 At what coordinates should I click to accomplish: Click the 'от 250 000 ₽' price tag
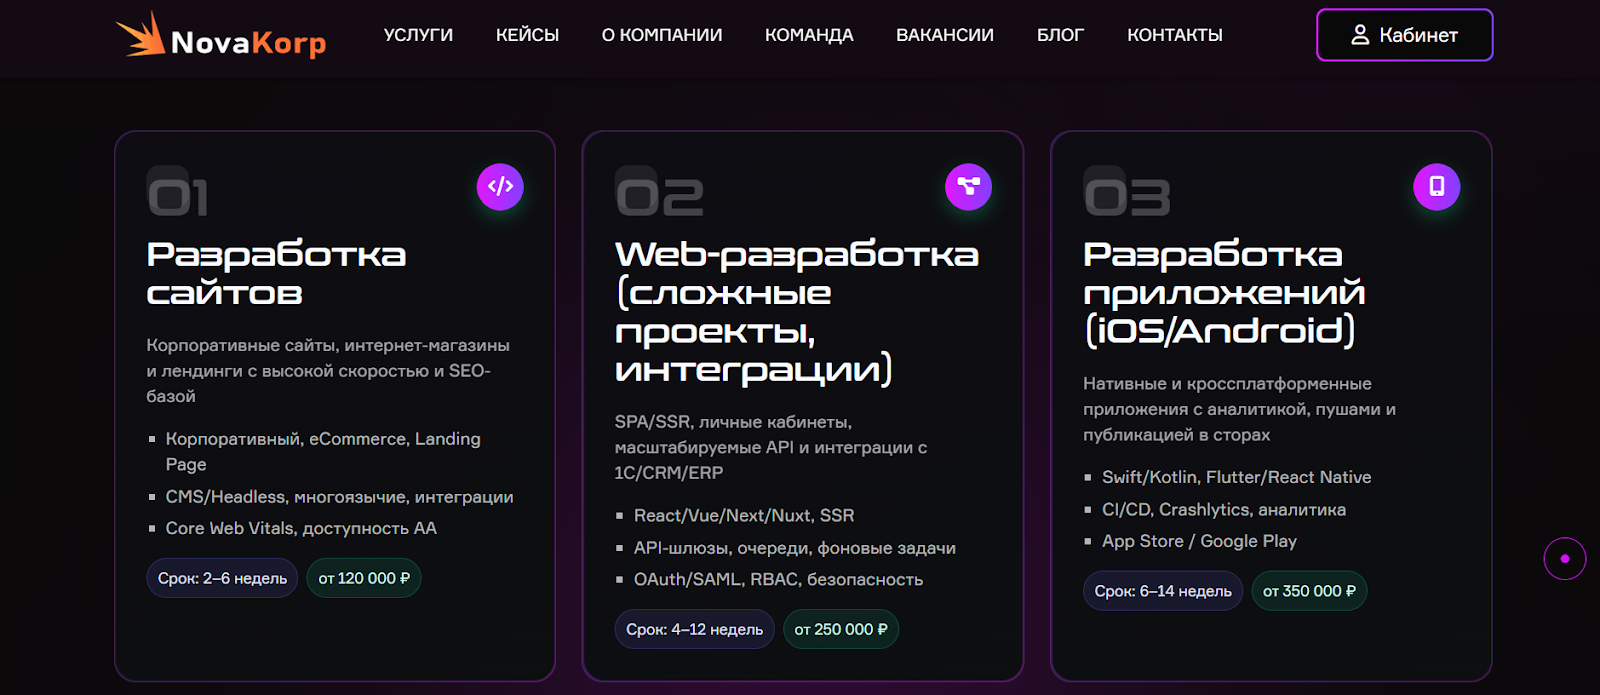point(840,629)
